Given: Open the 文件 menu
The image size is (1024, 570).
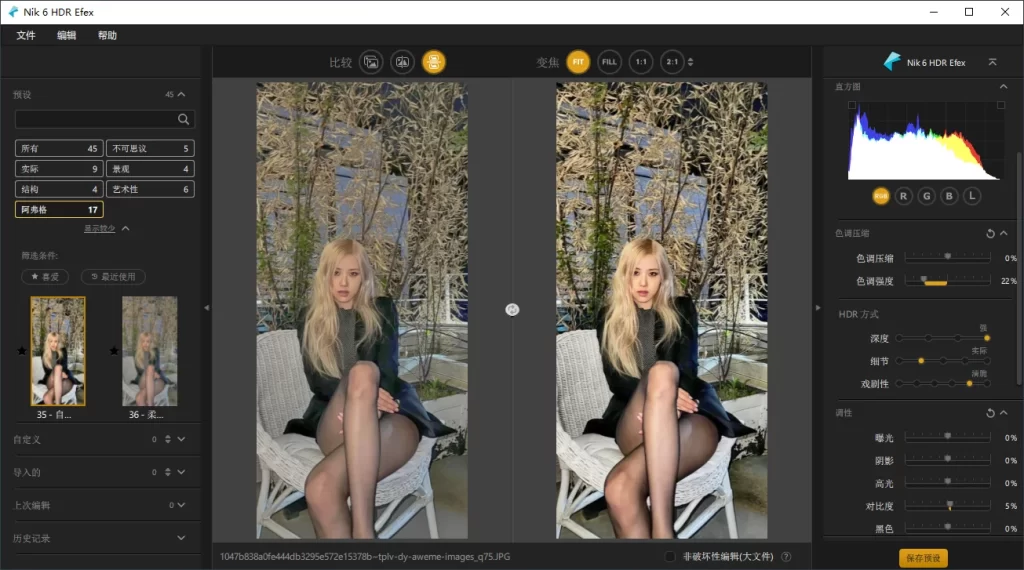Looking at the screenshot, I should tap(26, 35).
